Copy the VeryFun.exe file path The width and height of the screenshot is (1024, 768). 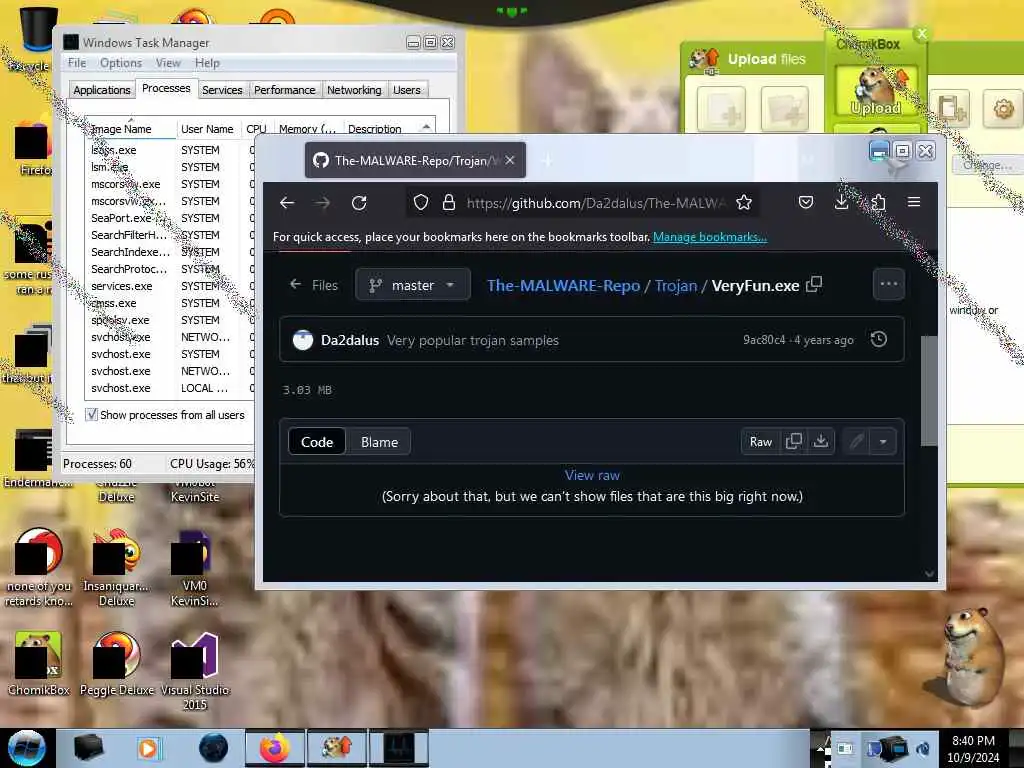[x=814, y=285]
